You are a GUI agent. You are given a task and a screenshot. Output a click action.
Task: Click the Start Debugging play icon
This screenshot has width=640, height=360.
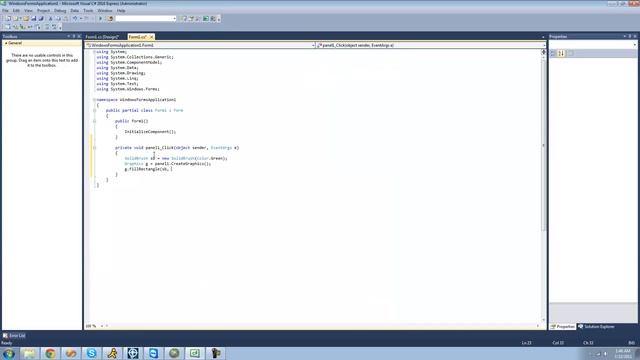point(100,19)
